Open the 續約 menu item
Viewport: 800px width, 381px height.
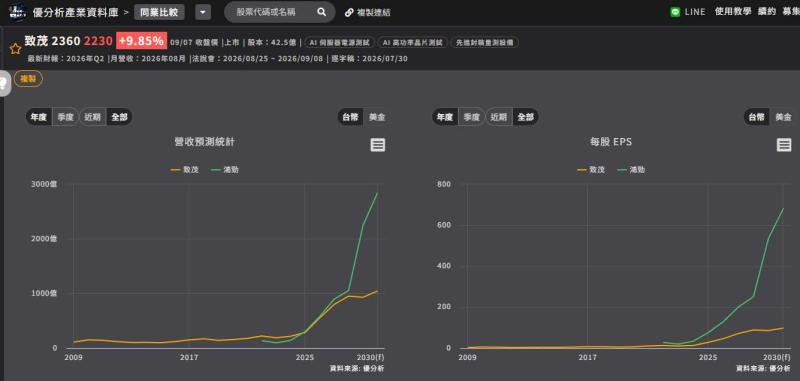coord(766,12)
